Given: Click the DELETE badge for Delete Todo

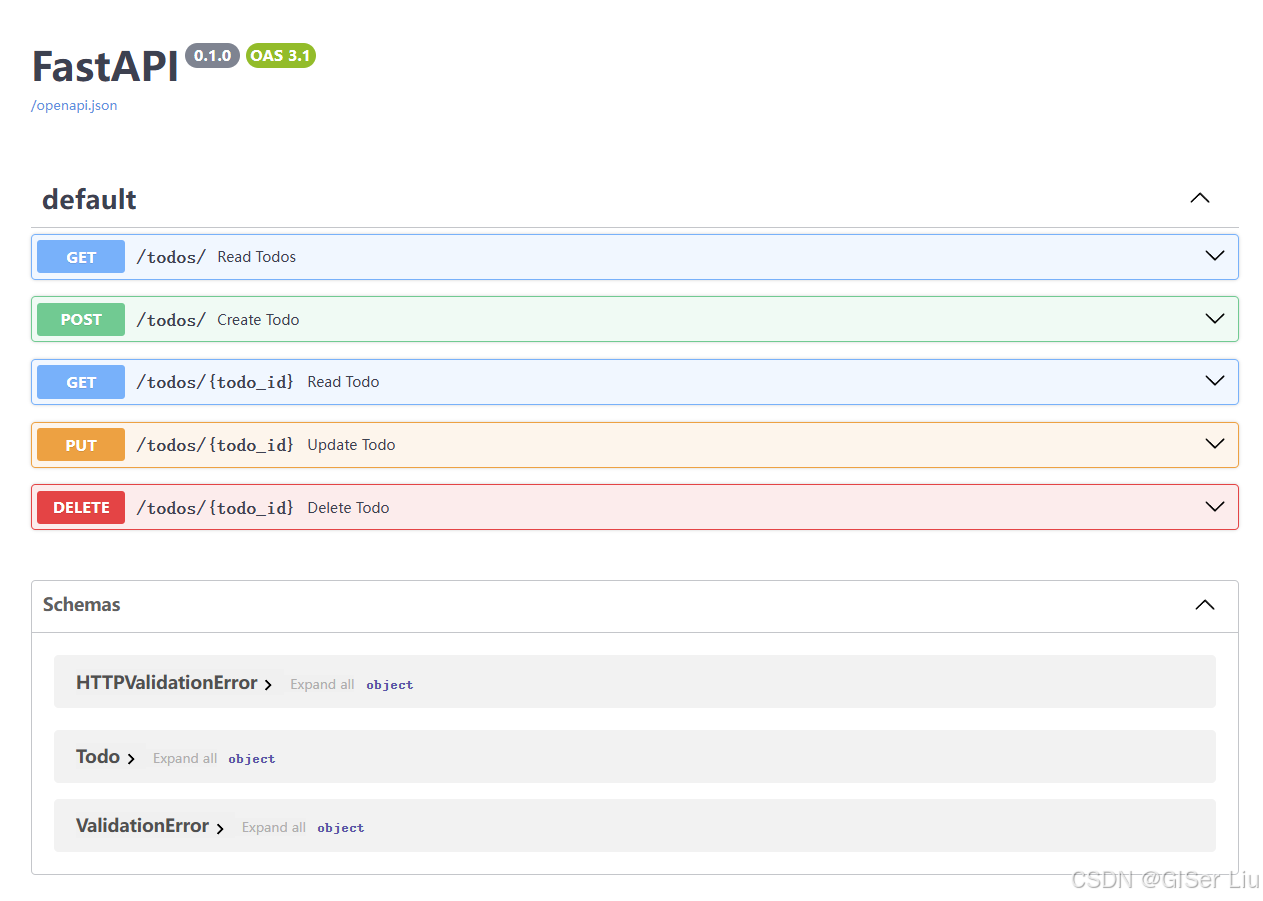Looking at the screenshot, I should 80,507.
